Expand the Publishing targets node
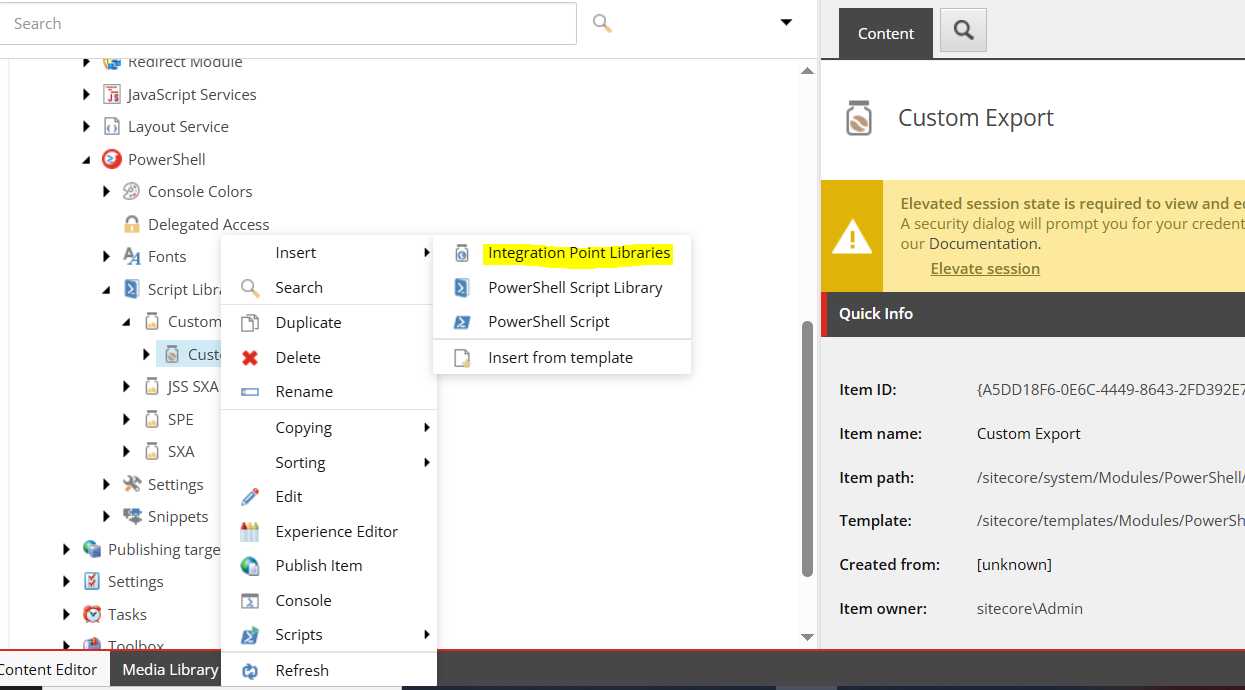 67,550
